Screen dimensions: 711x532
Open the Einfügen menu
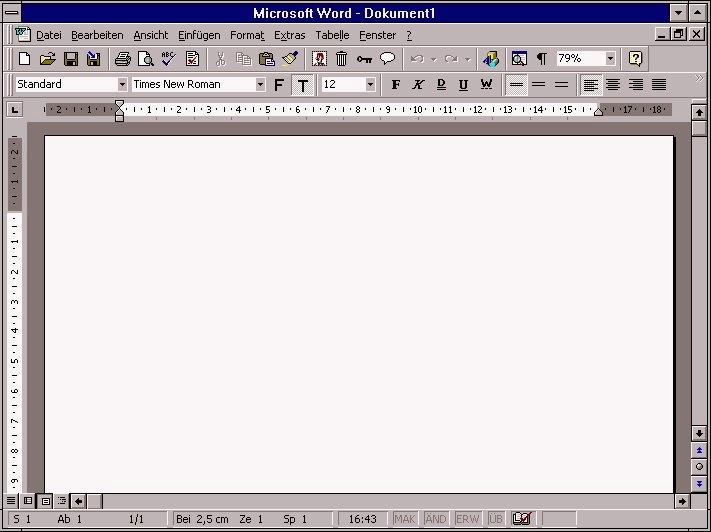pyautogui.click(x=199, y=35)
